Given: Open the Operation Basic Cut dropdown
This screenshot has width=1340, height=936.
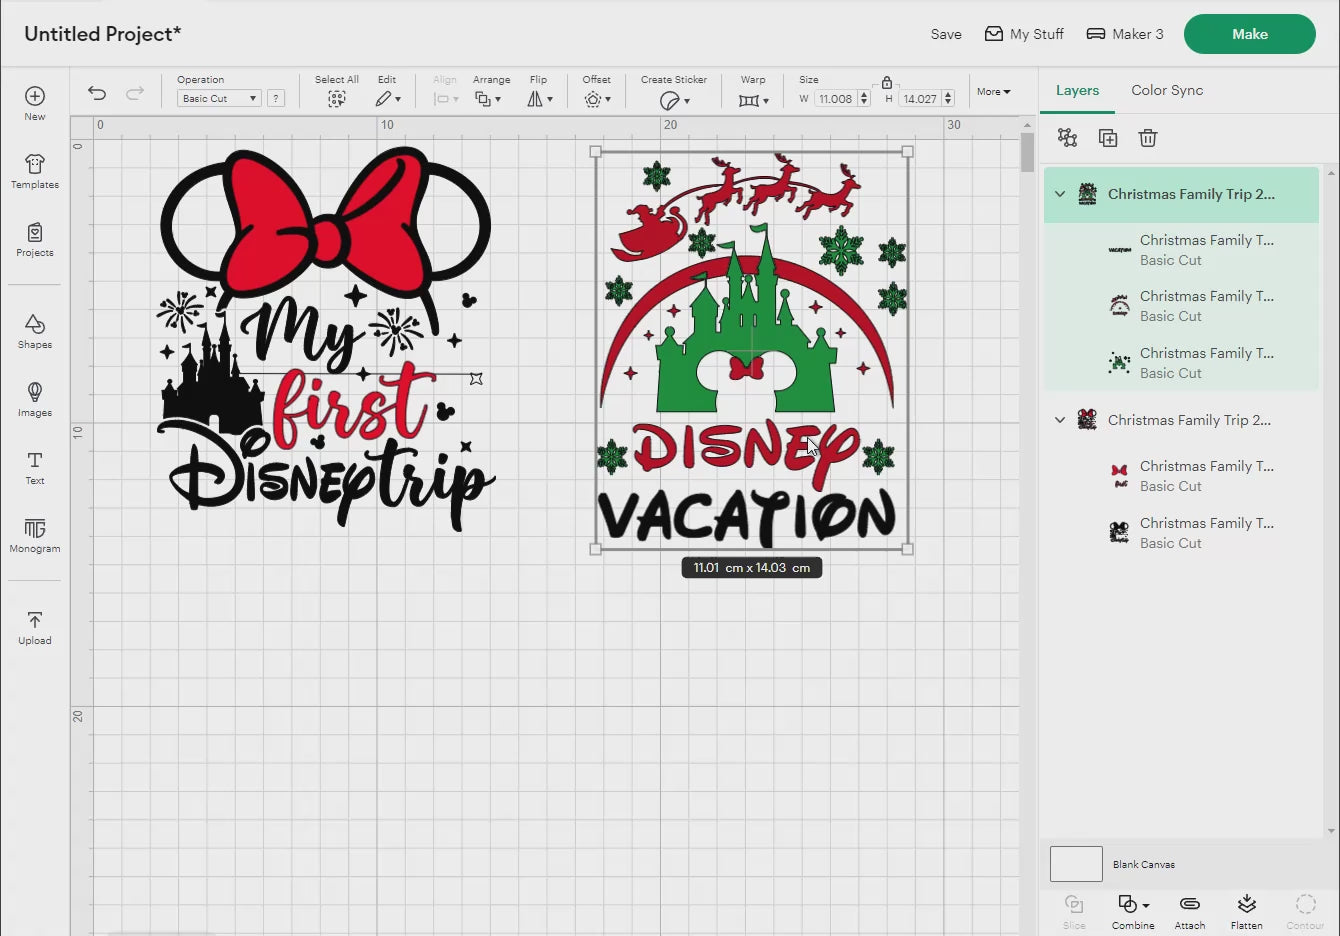Looking at the screenshot, I should pyautogui.click(x=219, y=98).
